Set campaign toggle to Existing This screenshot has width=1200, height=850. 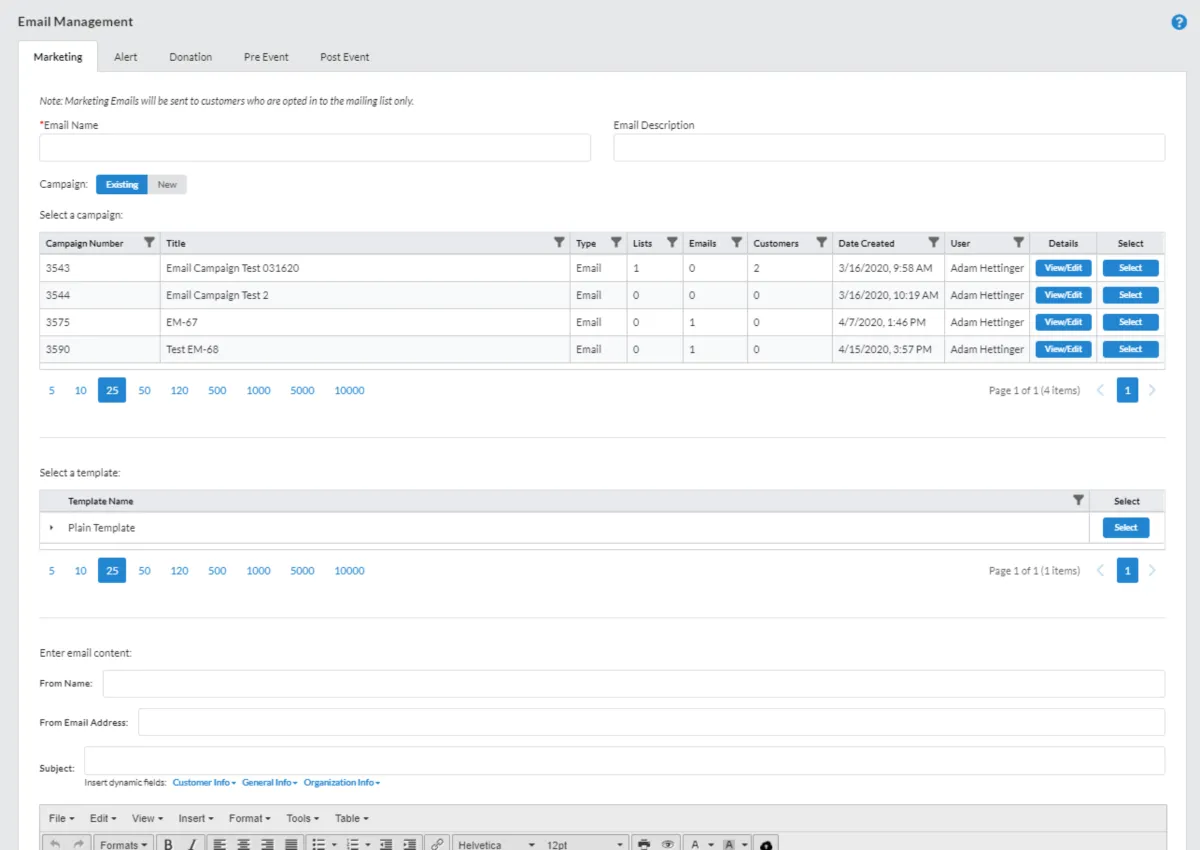(x=122, y=185)
